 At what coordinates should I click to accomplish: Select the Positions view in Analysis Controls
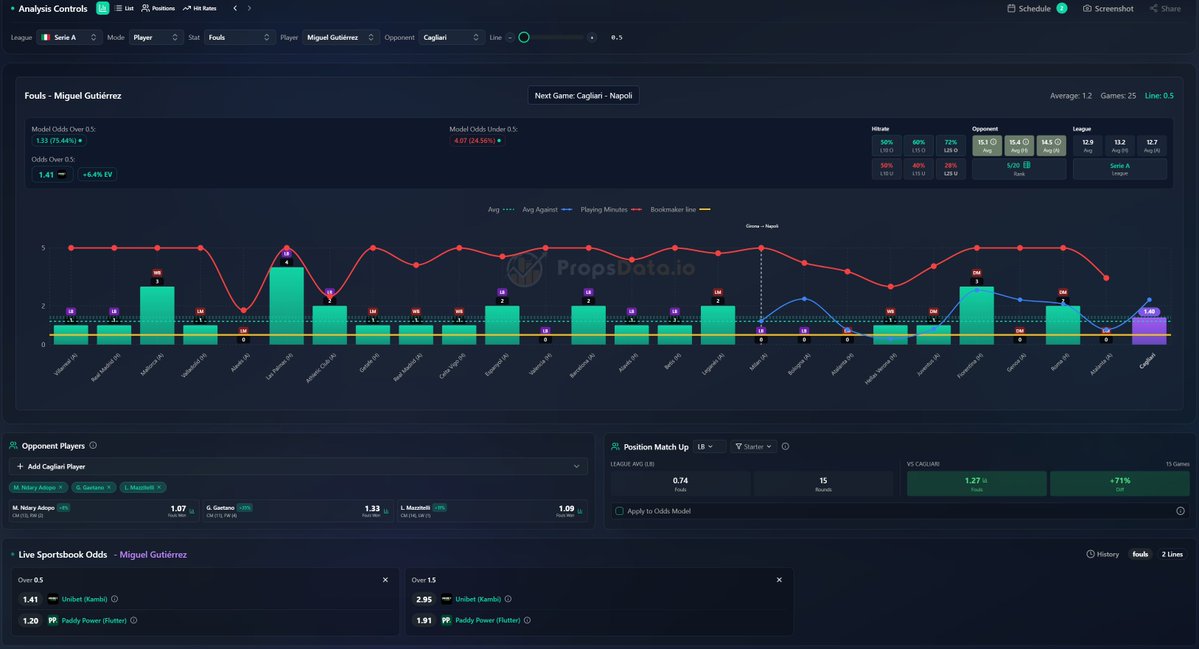tap(158, 8)
